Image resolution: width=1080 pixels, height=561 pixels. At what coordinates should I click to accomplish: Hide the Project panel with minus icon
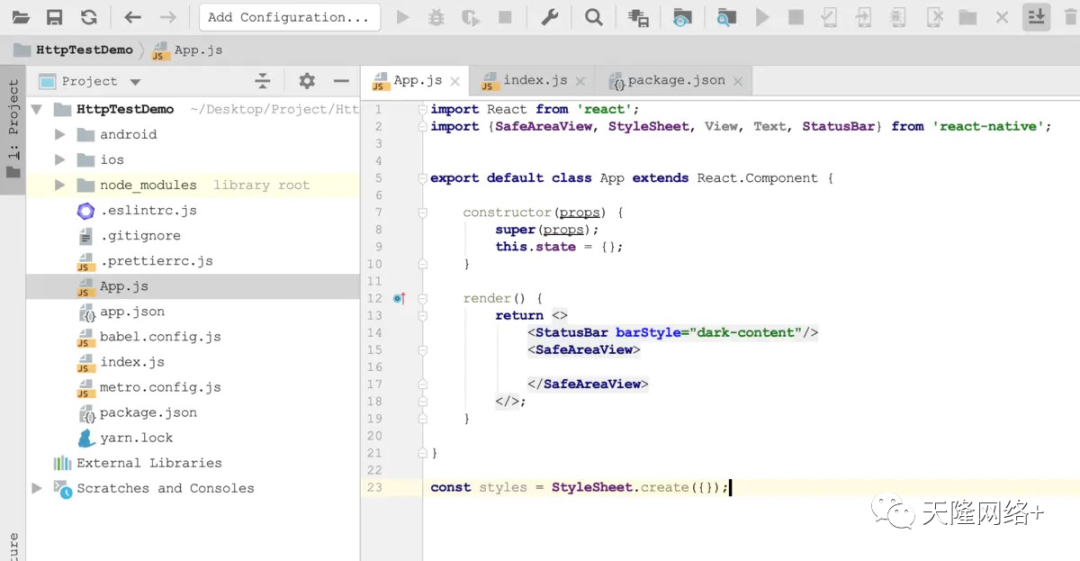(x=341, y=81)
